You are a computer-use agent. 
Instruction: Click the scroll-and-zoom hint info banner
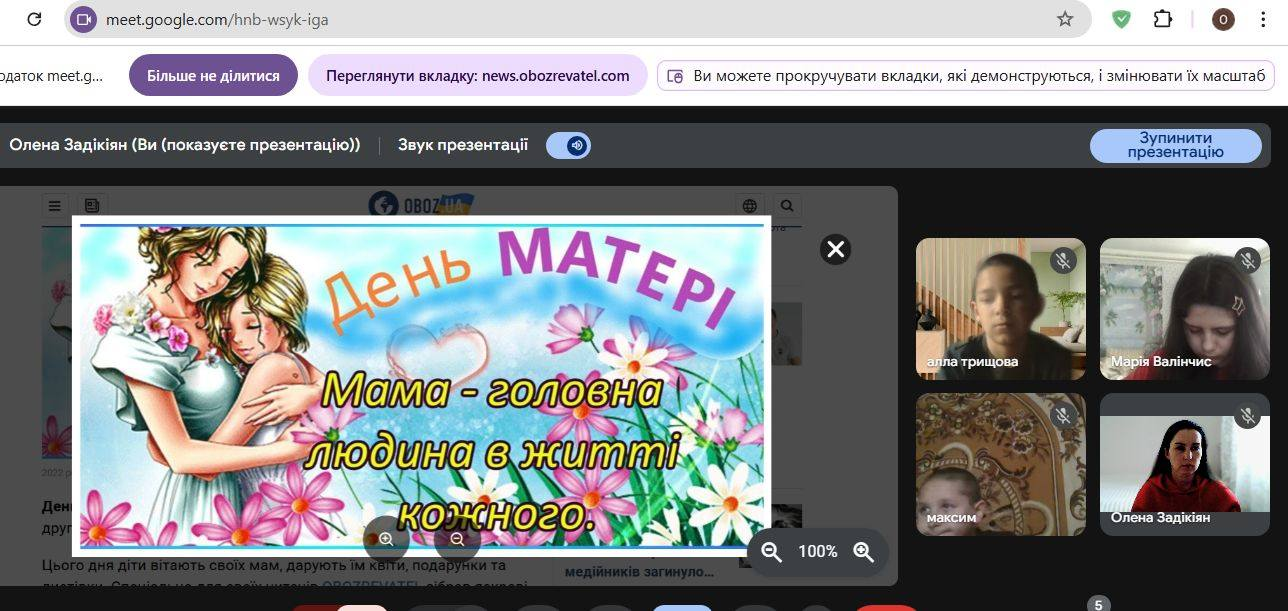click(x=966, y=76)
